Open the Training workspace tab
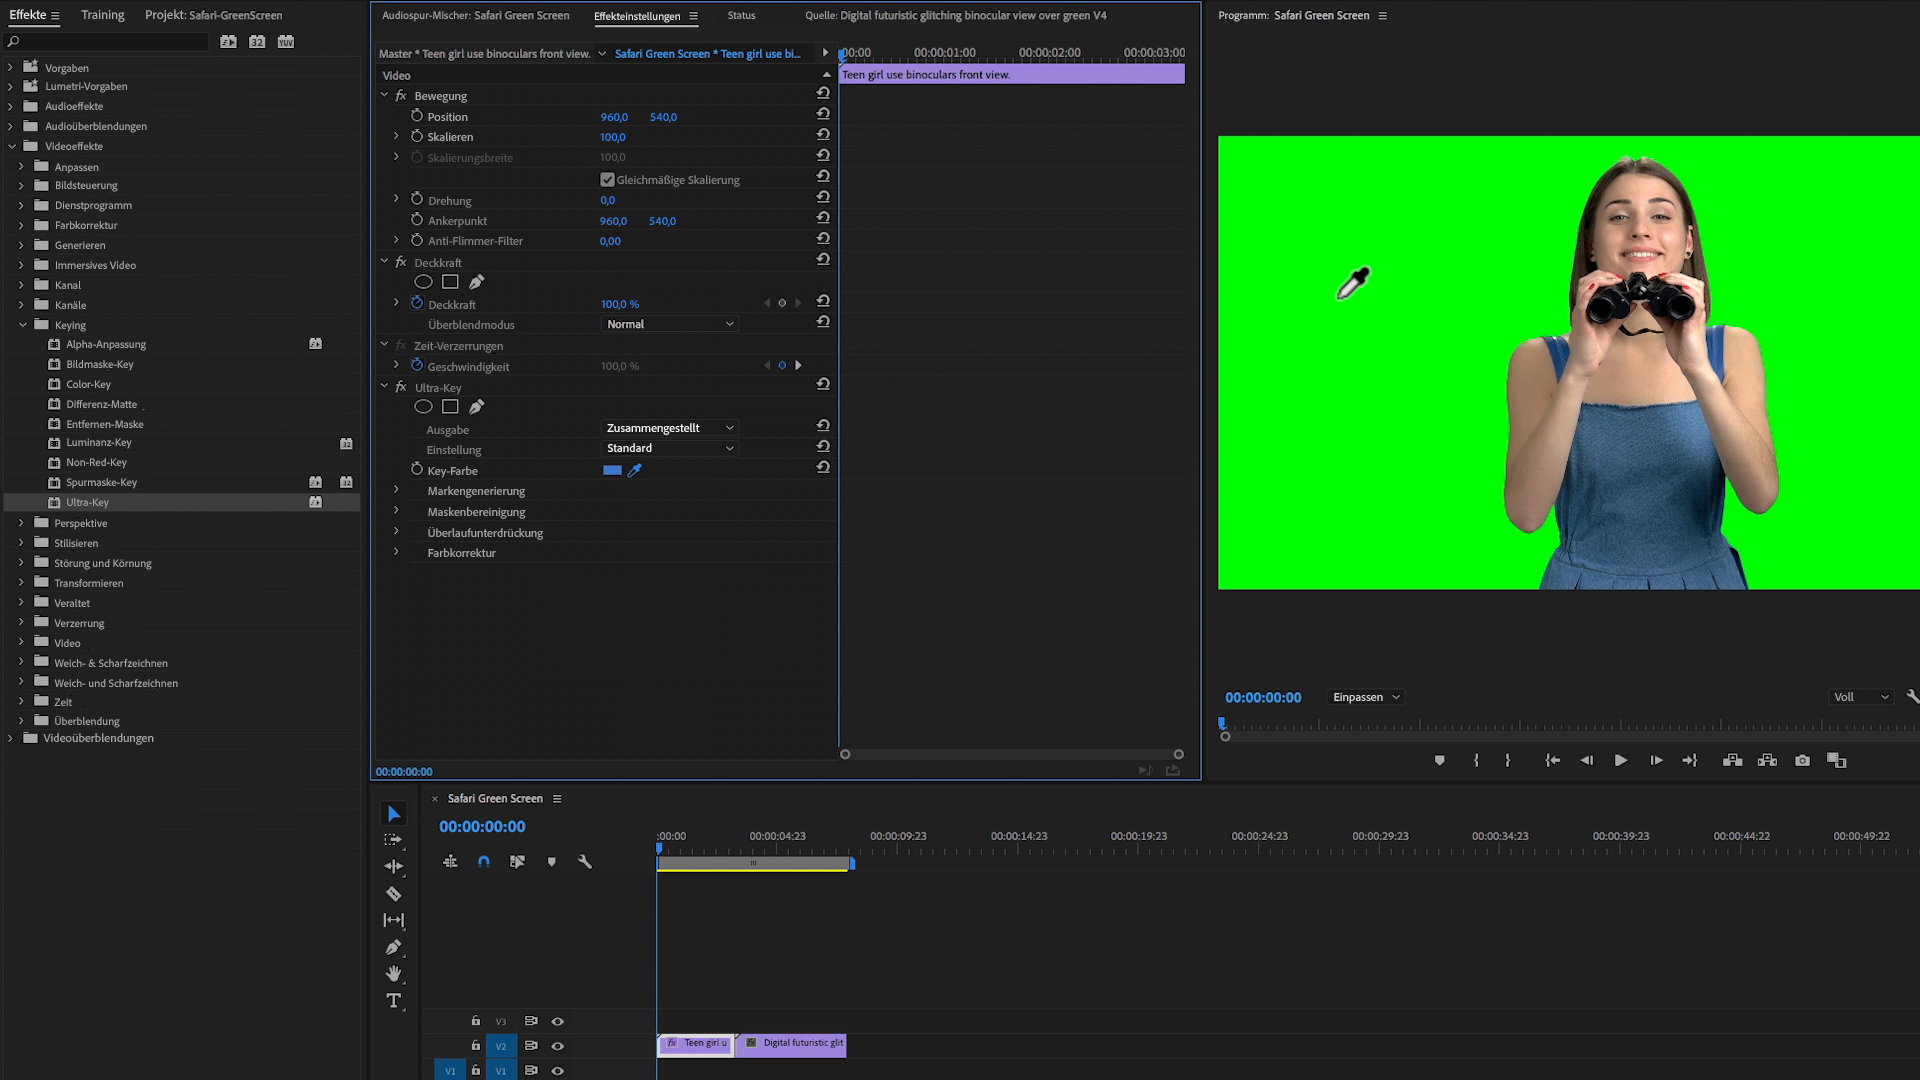The height and width of the screenshot is (1080, 1920). tap(103, 15)
